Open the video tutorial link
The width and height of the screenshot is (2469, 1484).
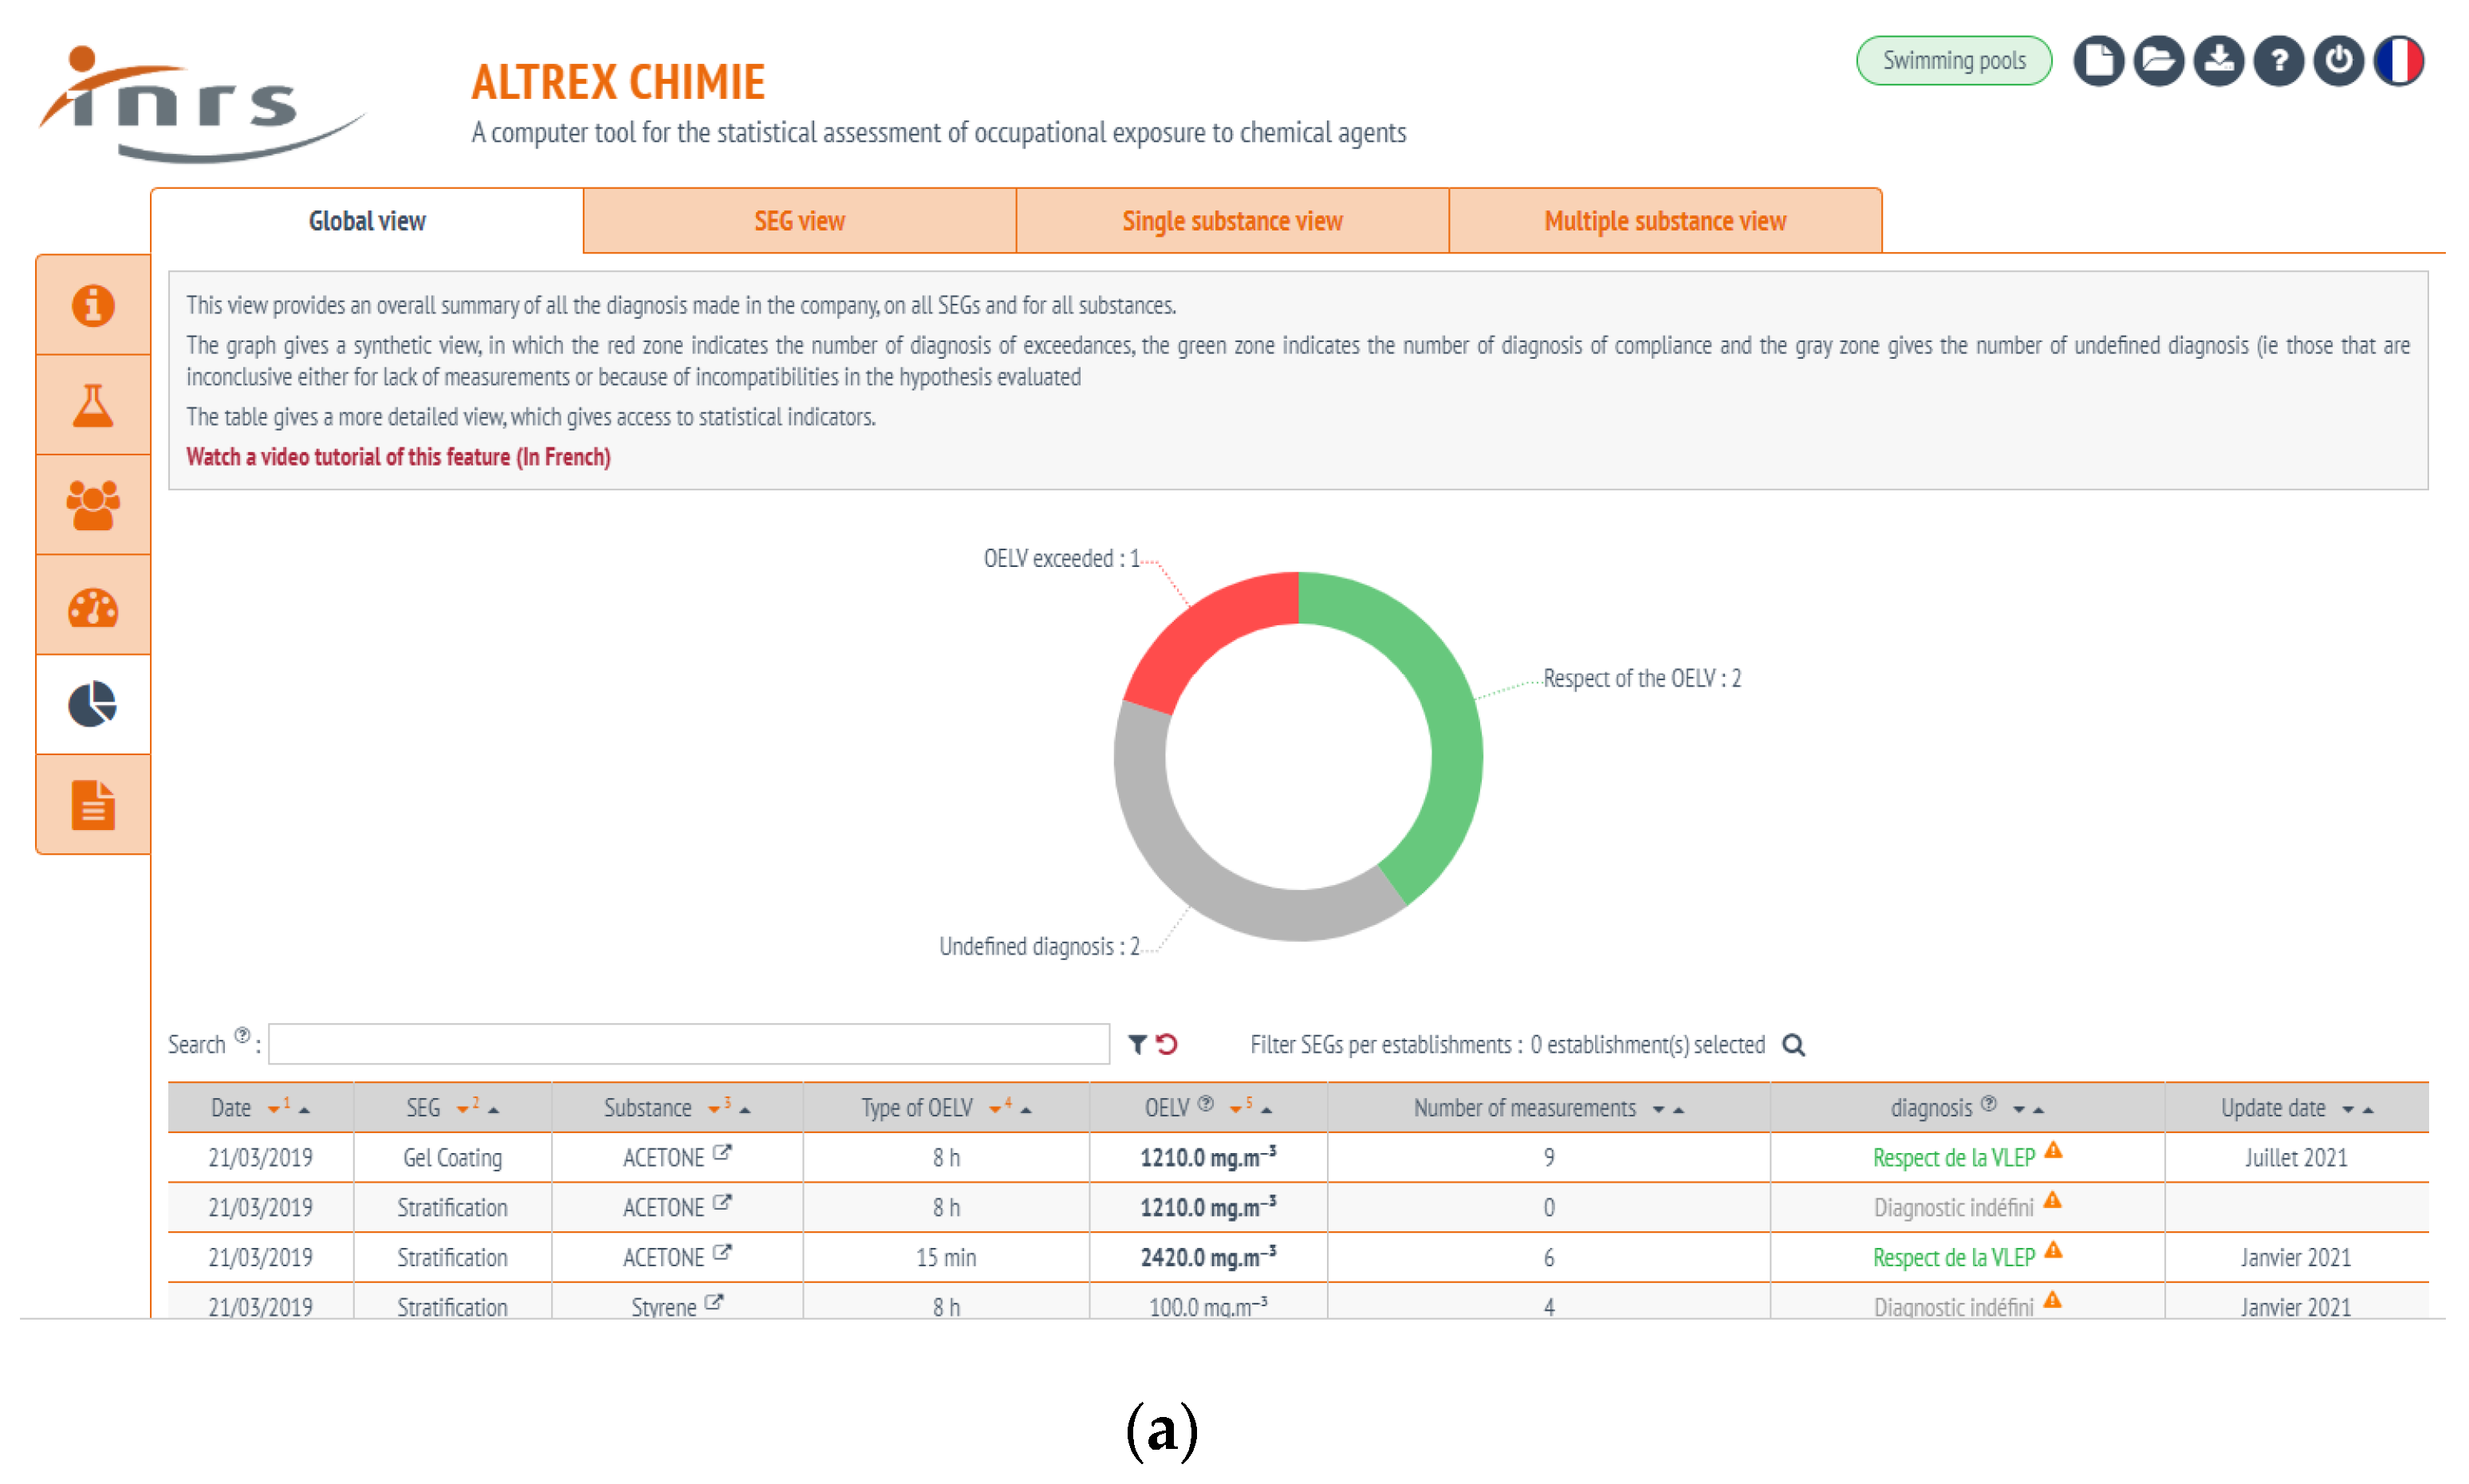point(398,457)
